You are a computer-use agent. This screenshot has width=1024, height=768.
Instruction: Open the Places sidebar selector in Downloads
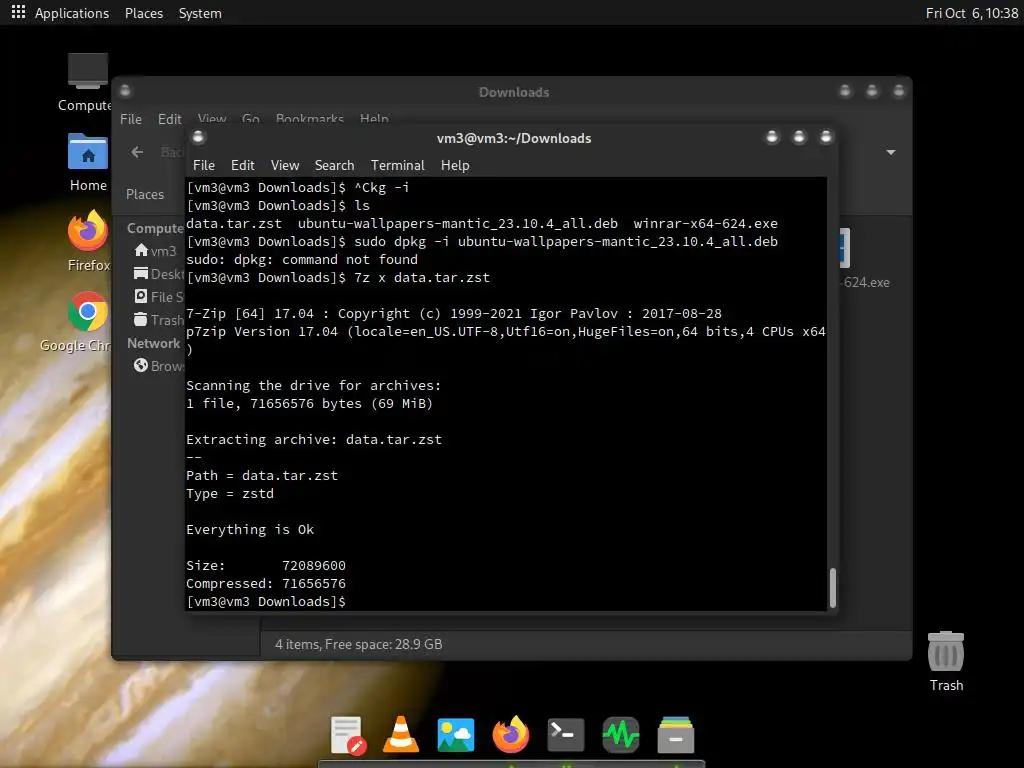pyautogui.click(x=145, y=194)
